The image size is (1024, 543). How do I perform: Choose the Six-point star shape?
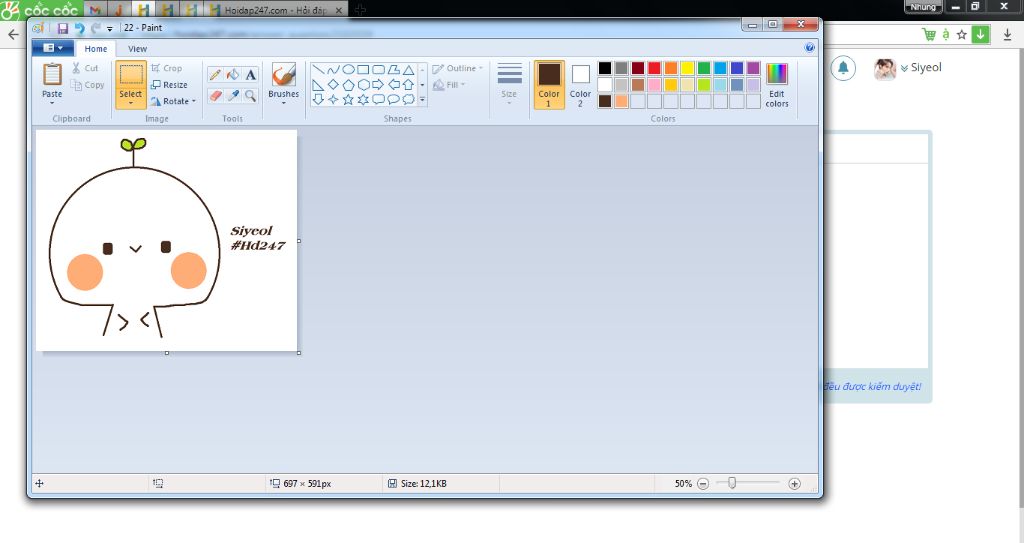coord(363,99)
